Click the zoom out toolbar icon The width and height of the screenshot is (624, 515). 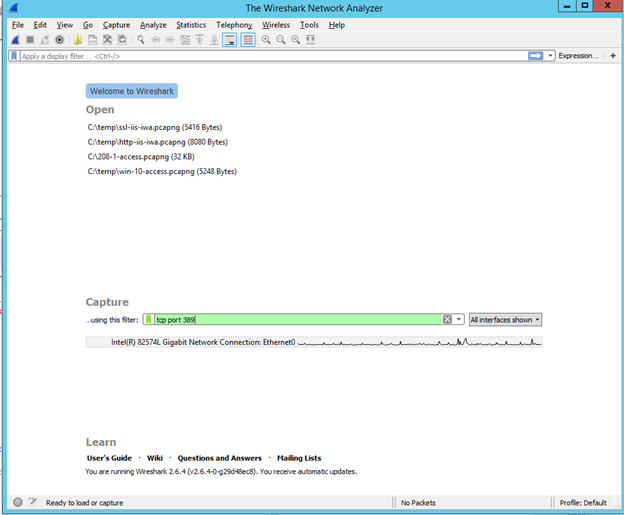tap(281, 40)
